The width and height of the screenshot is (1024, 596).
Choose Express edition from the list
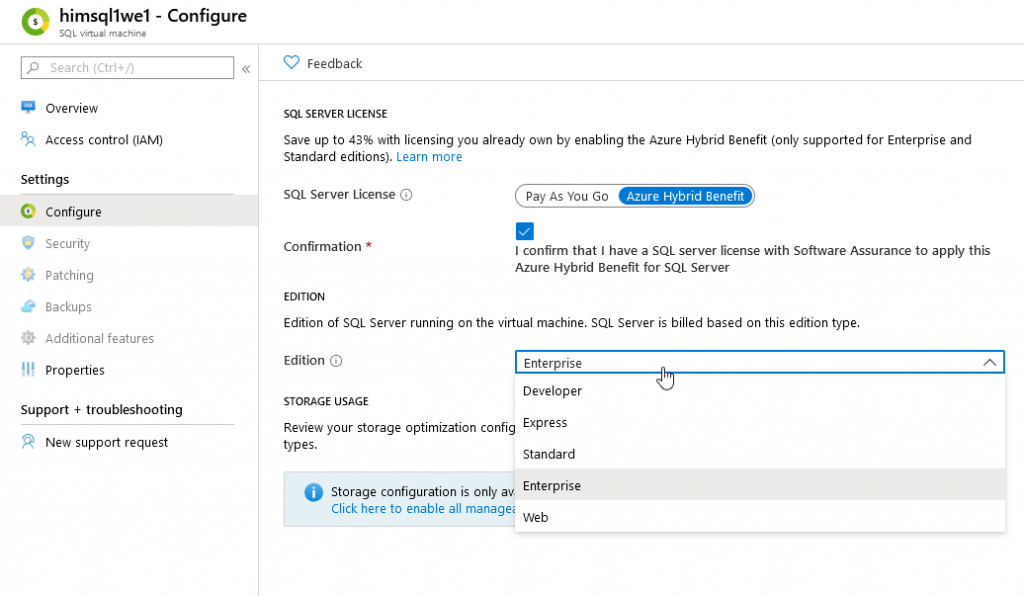click(760, 422)
